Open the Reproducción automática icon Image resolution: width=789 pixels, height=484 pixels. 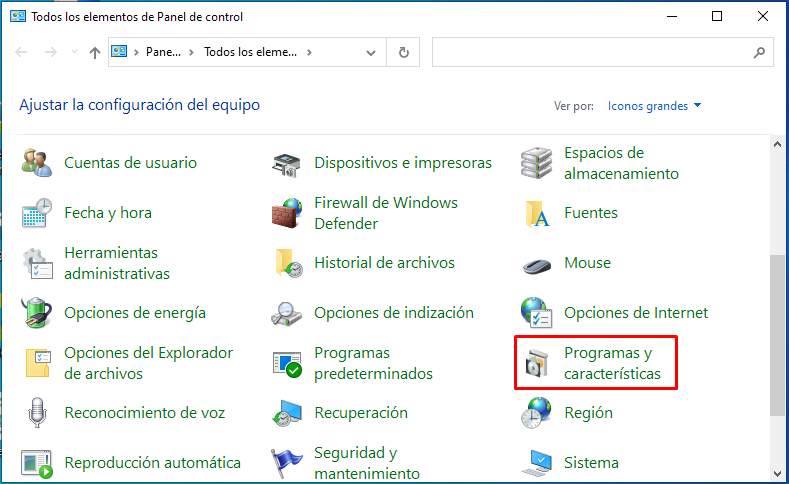coord(37,463)
